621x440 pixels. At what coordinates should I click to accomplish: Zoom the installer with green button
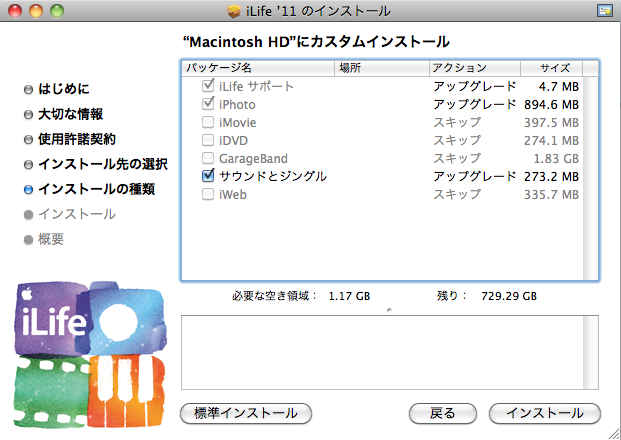click(57, 11)
